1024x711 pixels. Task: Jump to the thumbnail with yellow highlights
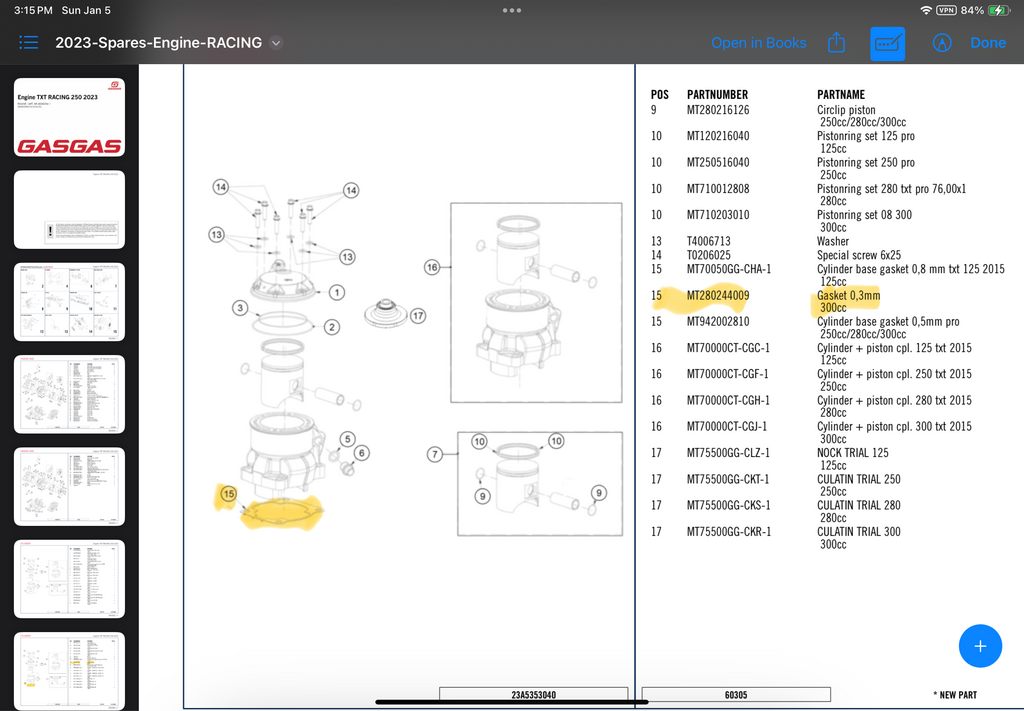pos(69,670)
